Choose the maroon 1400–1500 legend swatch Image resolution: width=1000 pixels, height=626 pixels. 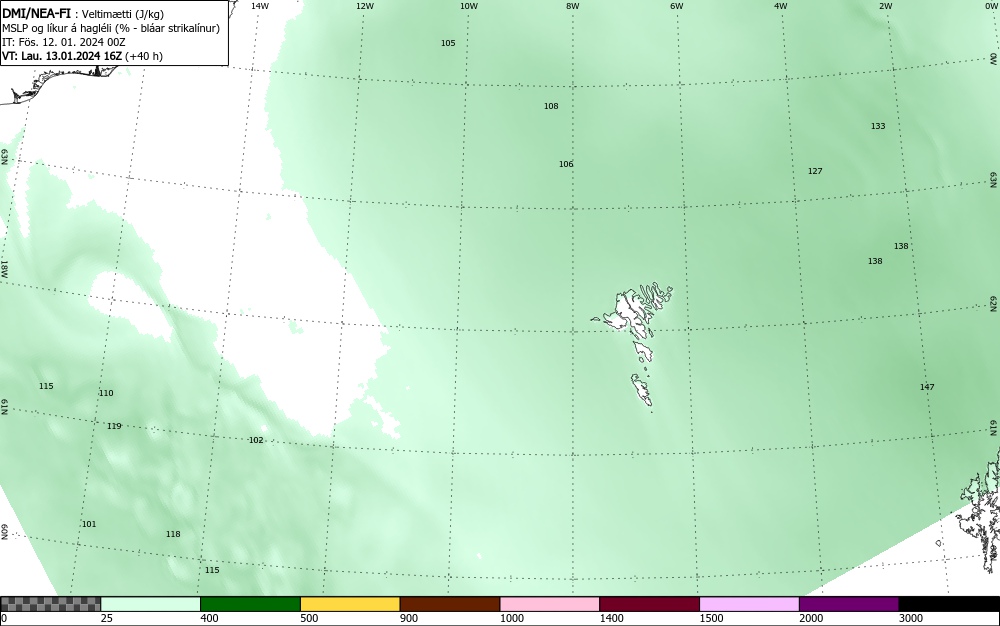click(x=649, y=604)
